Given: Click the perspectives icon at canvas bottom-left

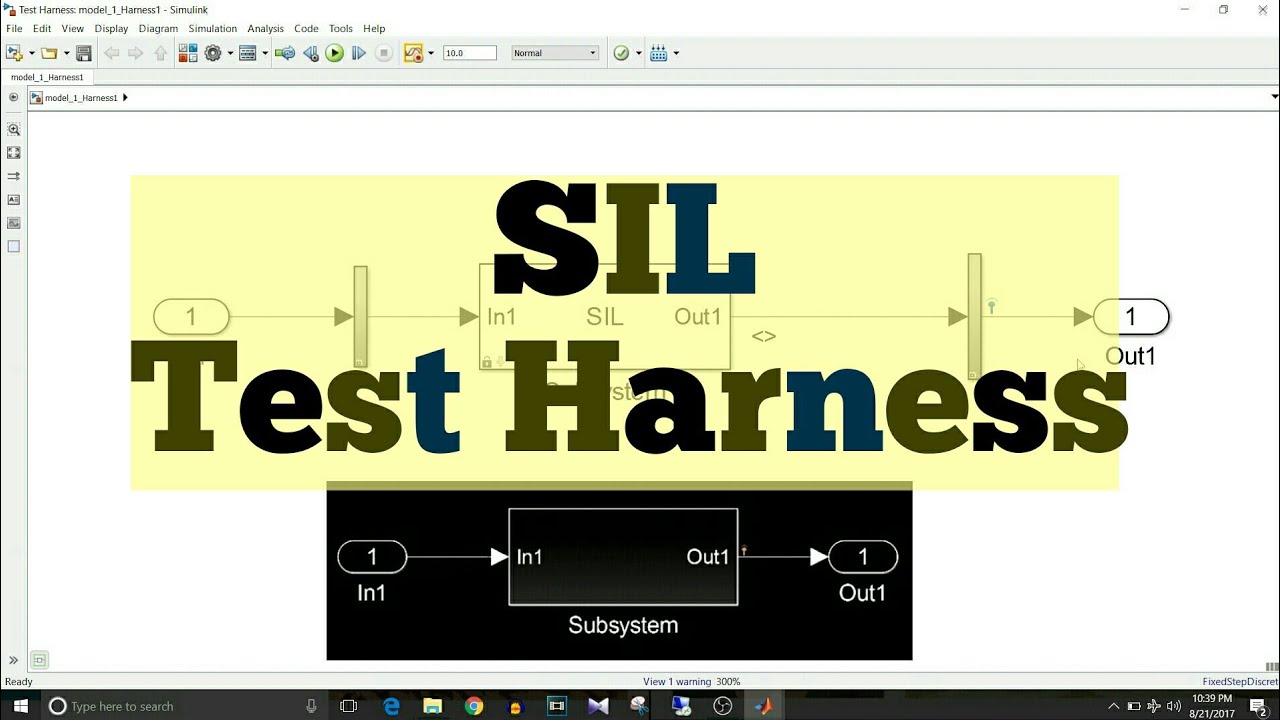Looking at the screenshot, I should click(x=39, y=660).
